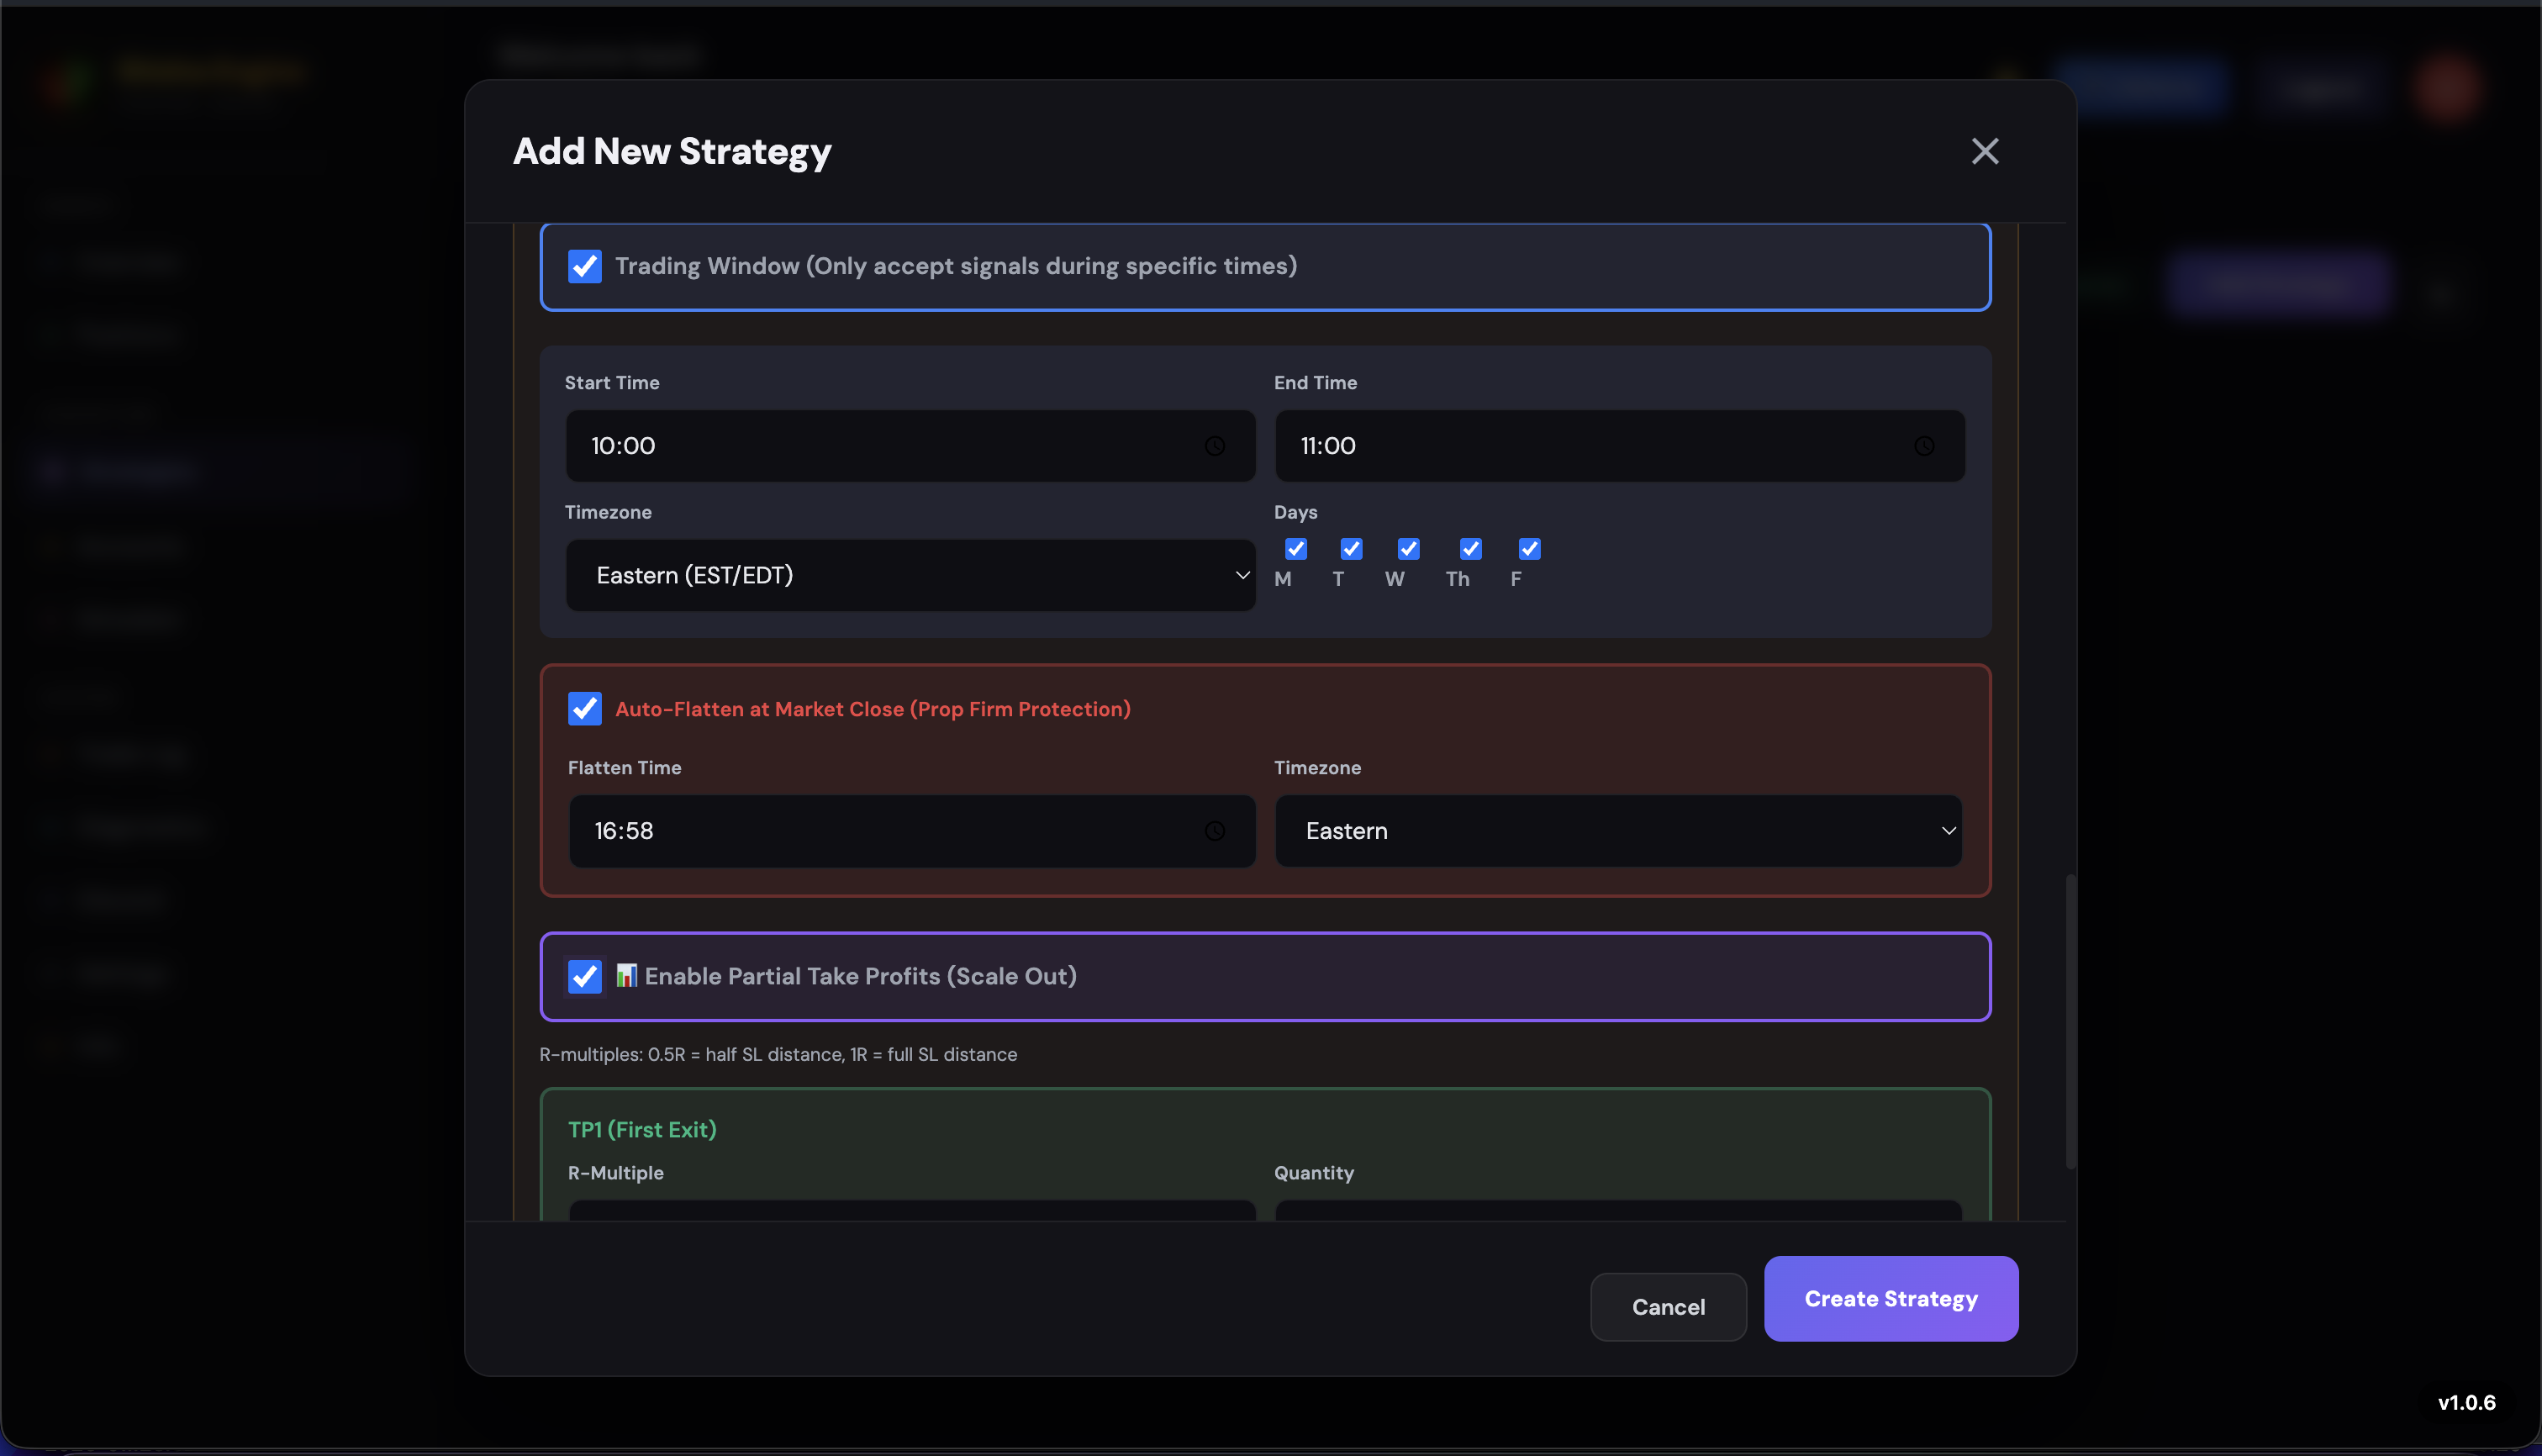Disable Auto-Flatten at Market Close

pyautogui.click(x=585, y=708)
